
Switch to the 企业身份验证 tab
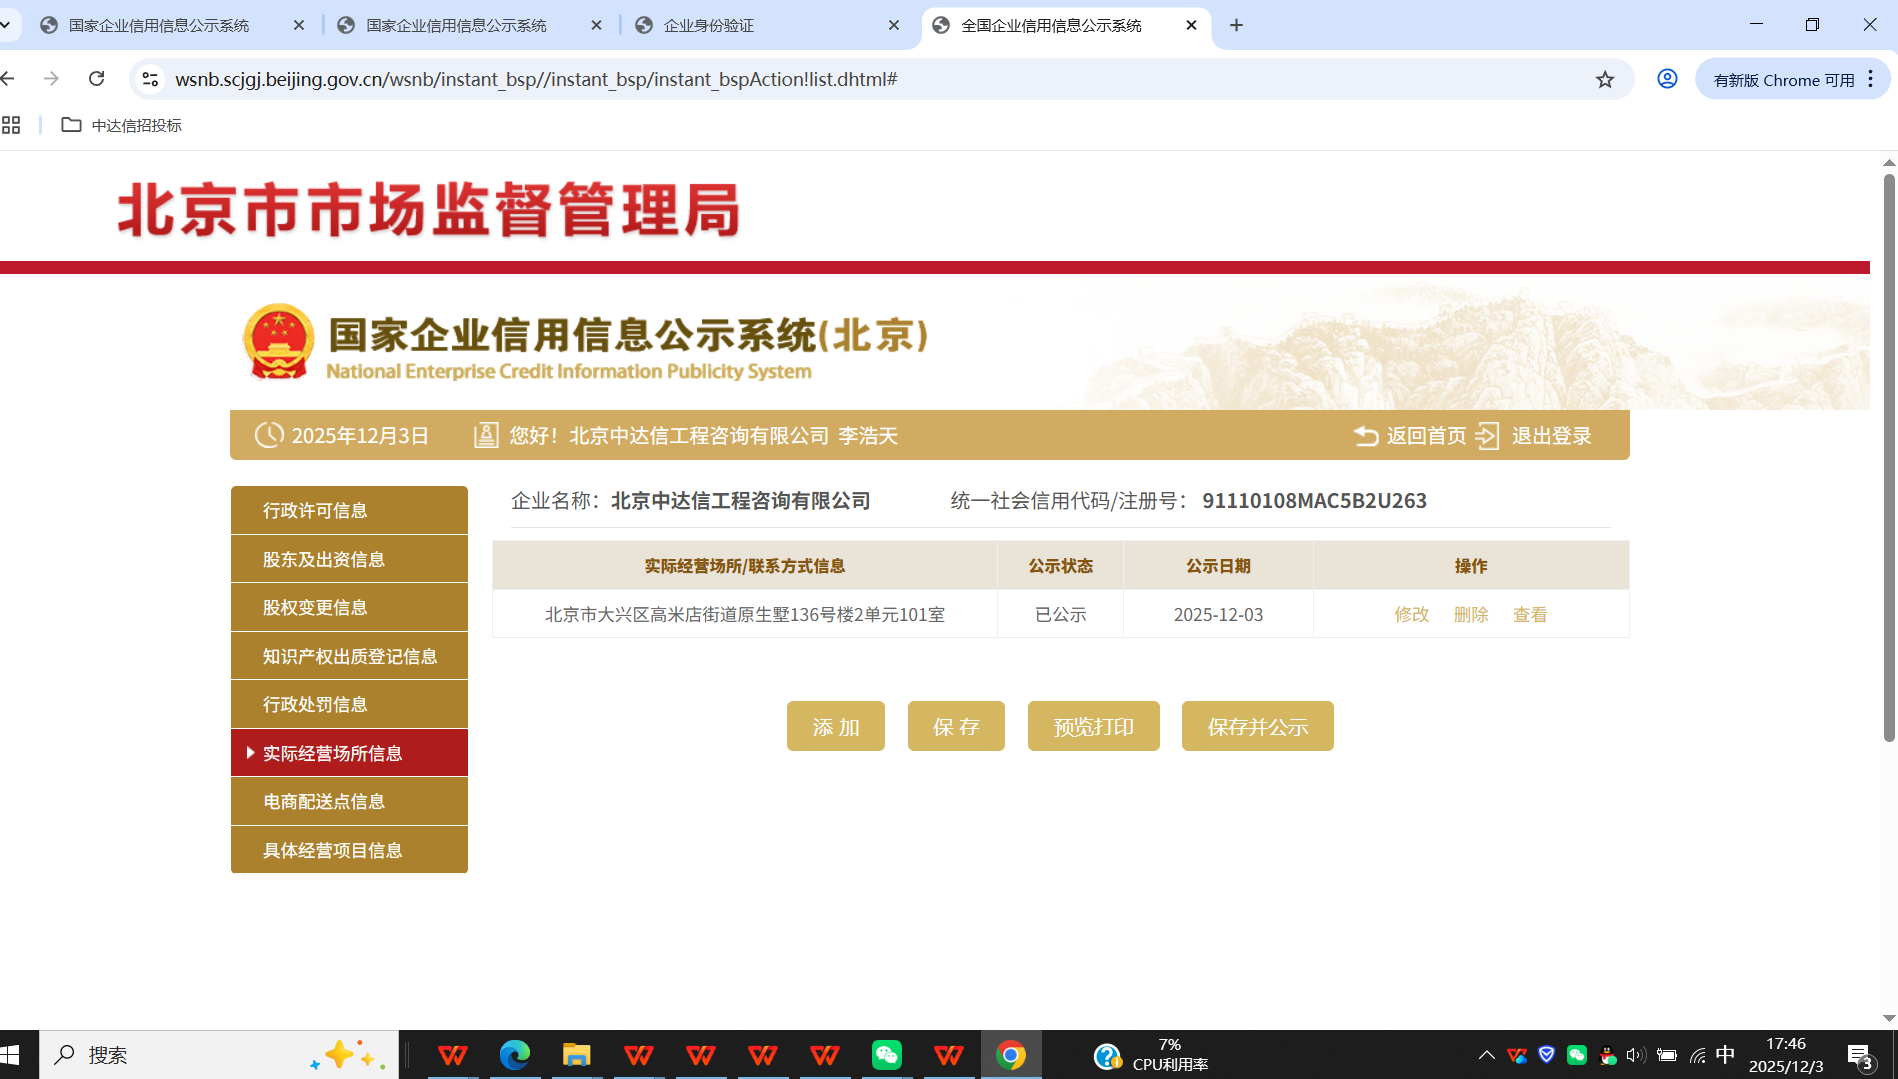click(770, 25)
